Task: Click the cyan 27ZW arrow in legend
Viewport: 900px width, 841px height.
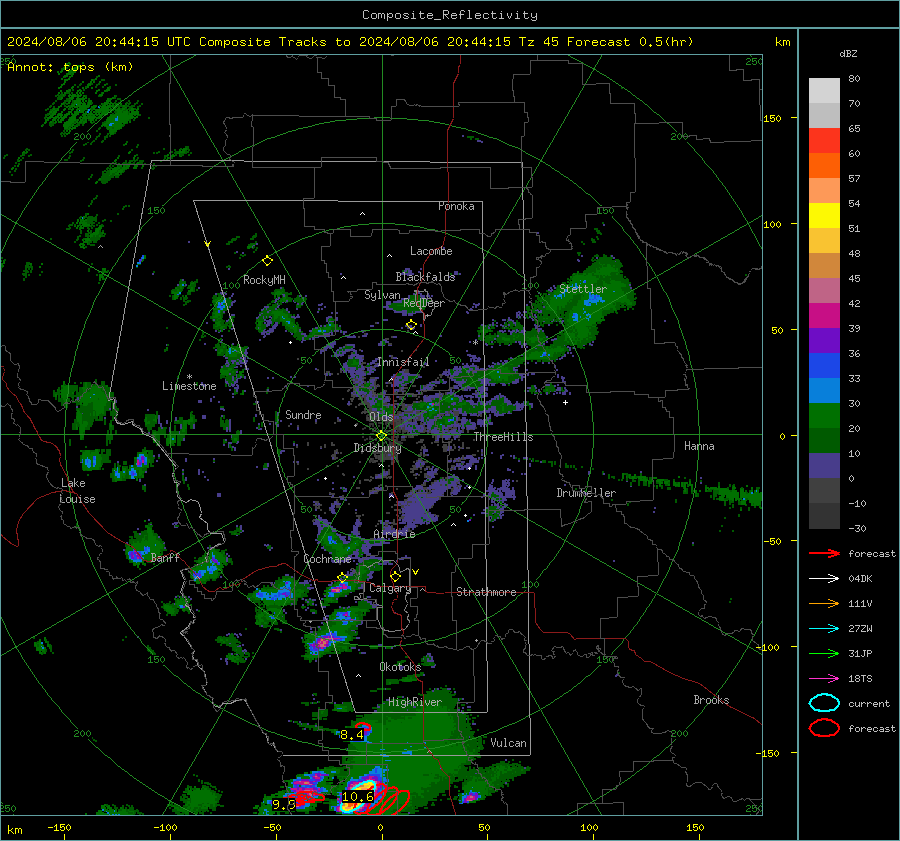Action: pos(824,629)
